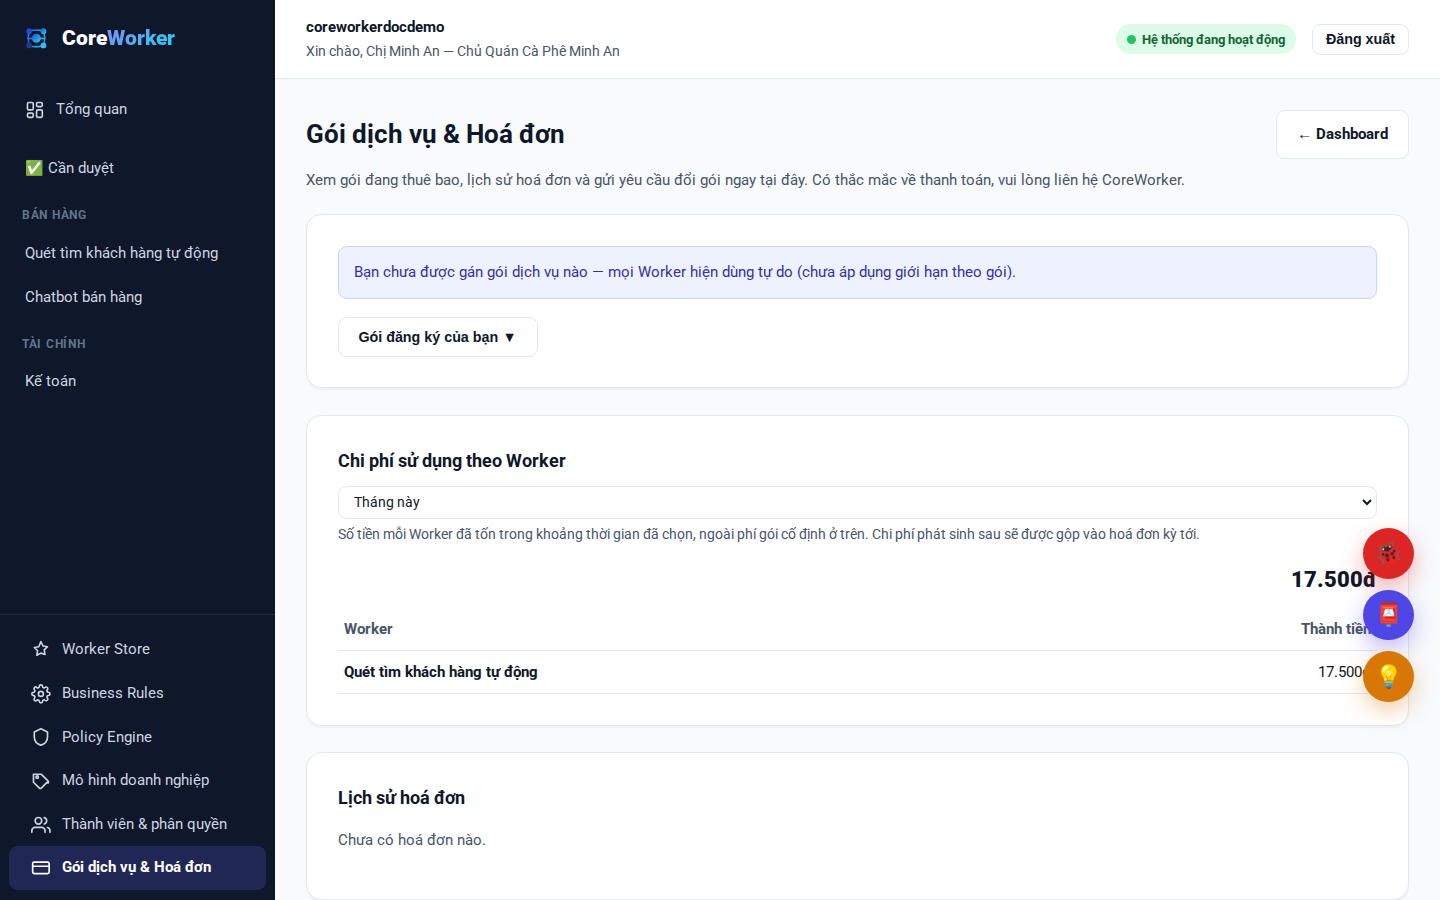This screenshot has width=1440, height=900.
Task: Click the Worker Store star icon
Action: (41, 649)
